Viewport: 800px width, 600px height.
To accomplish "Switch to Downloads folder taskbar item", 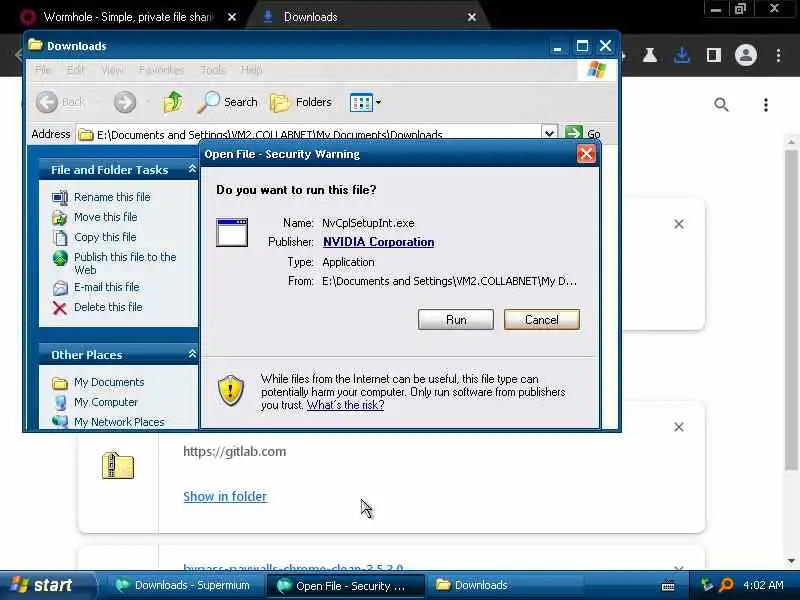I will click(x=505, y=585).
